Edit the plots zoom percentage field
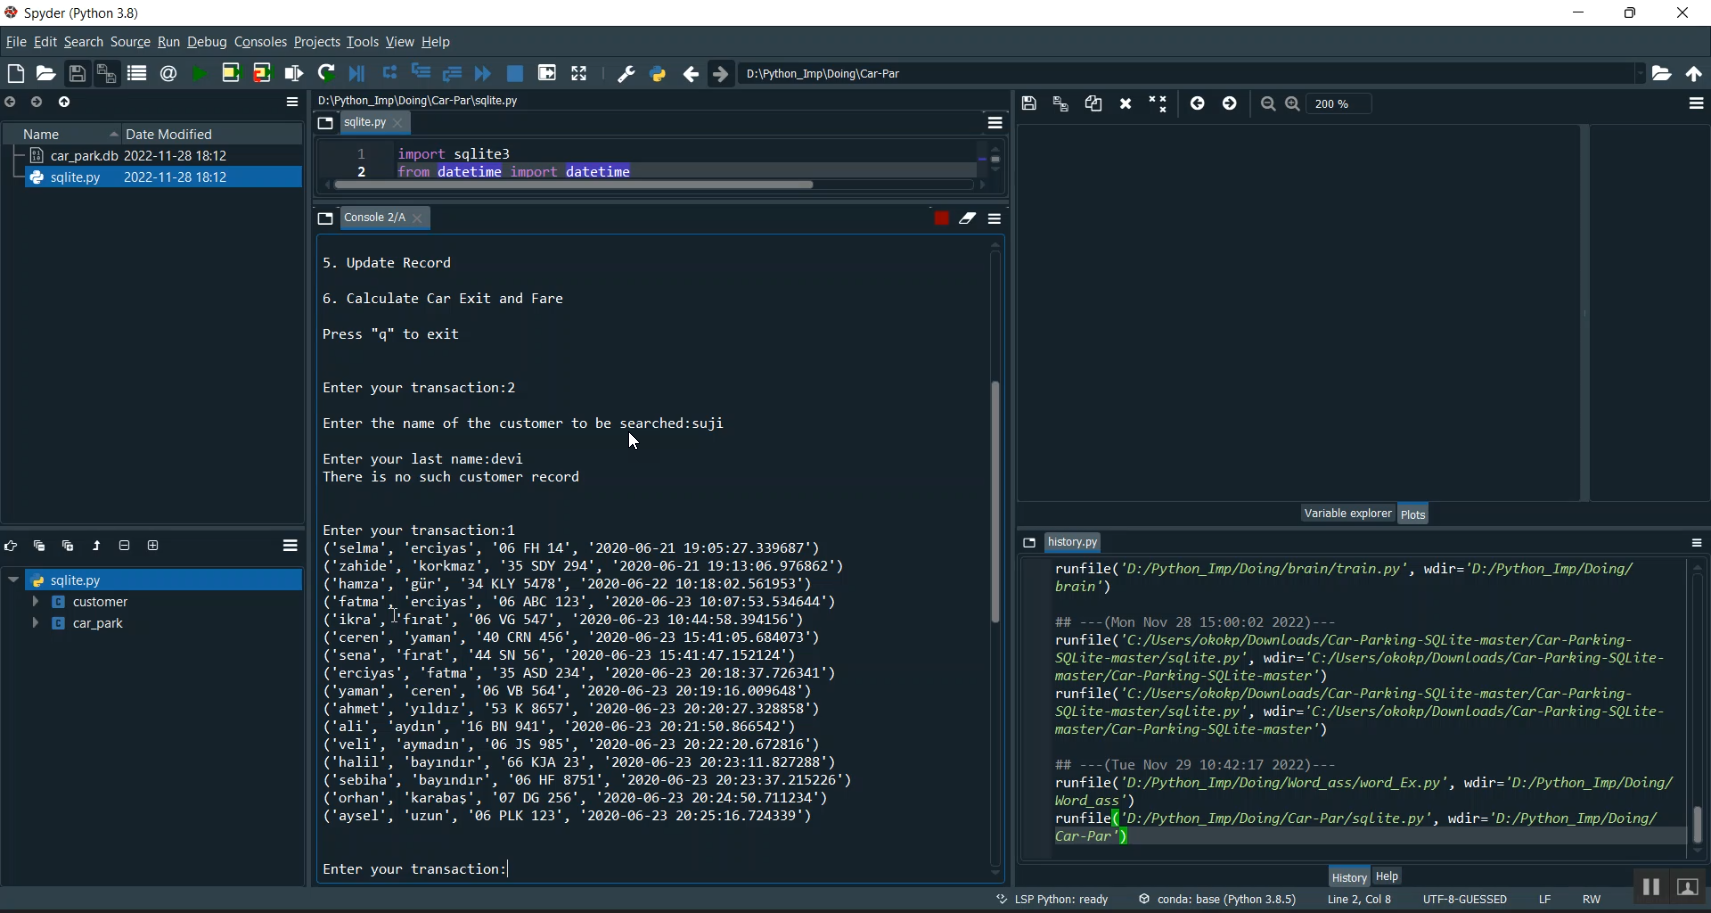1711x913 pixels. 1339,103
